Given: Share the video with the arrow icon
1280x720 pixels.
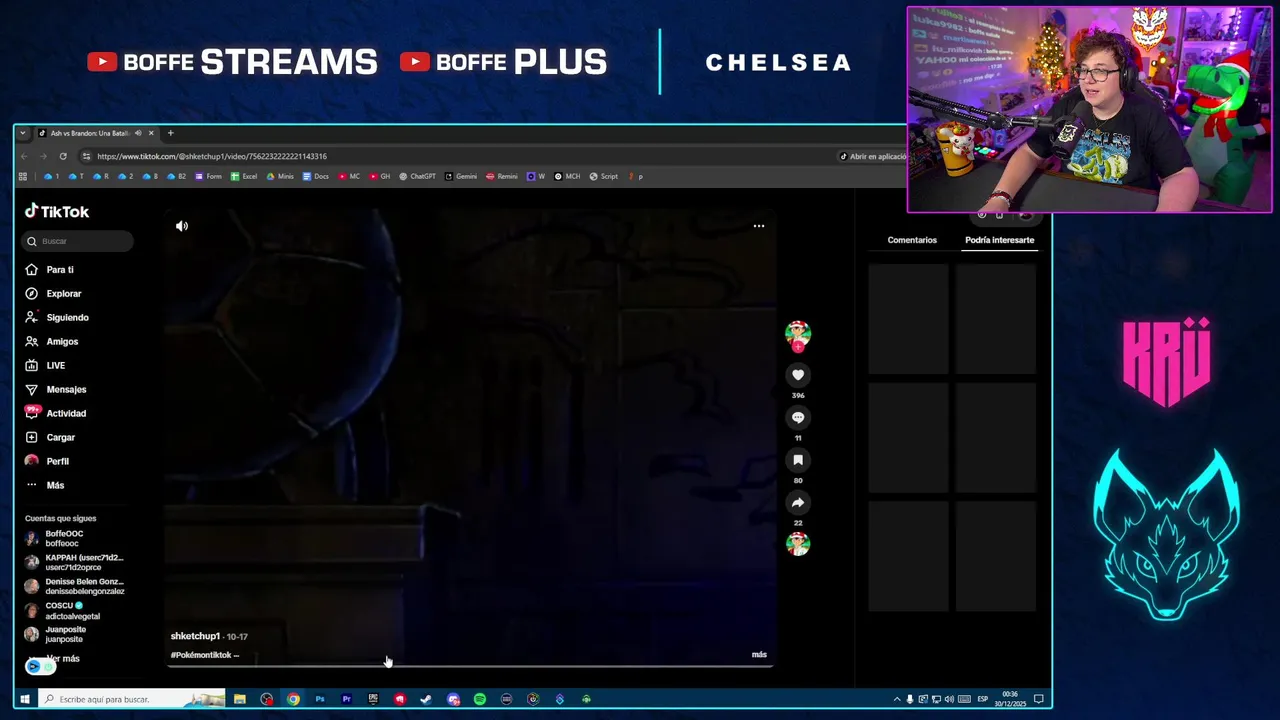Looking at the screenshot, I should pos(798,502).
